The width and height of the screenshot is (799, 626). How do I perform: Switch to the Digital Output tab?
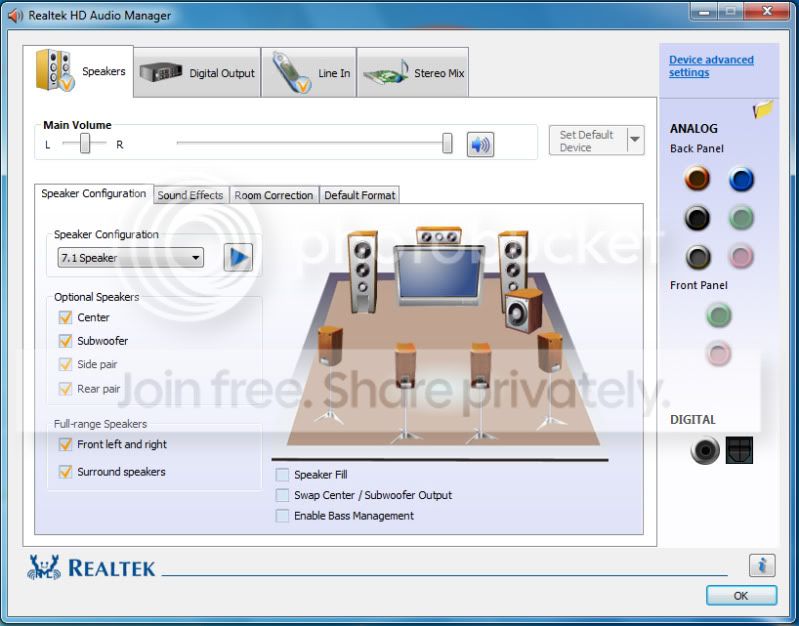tap(197, 73)
